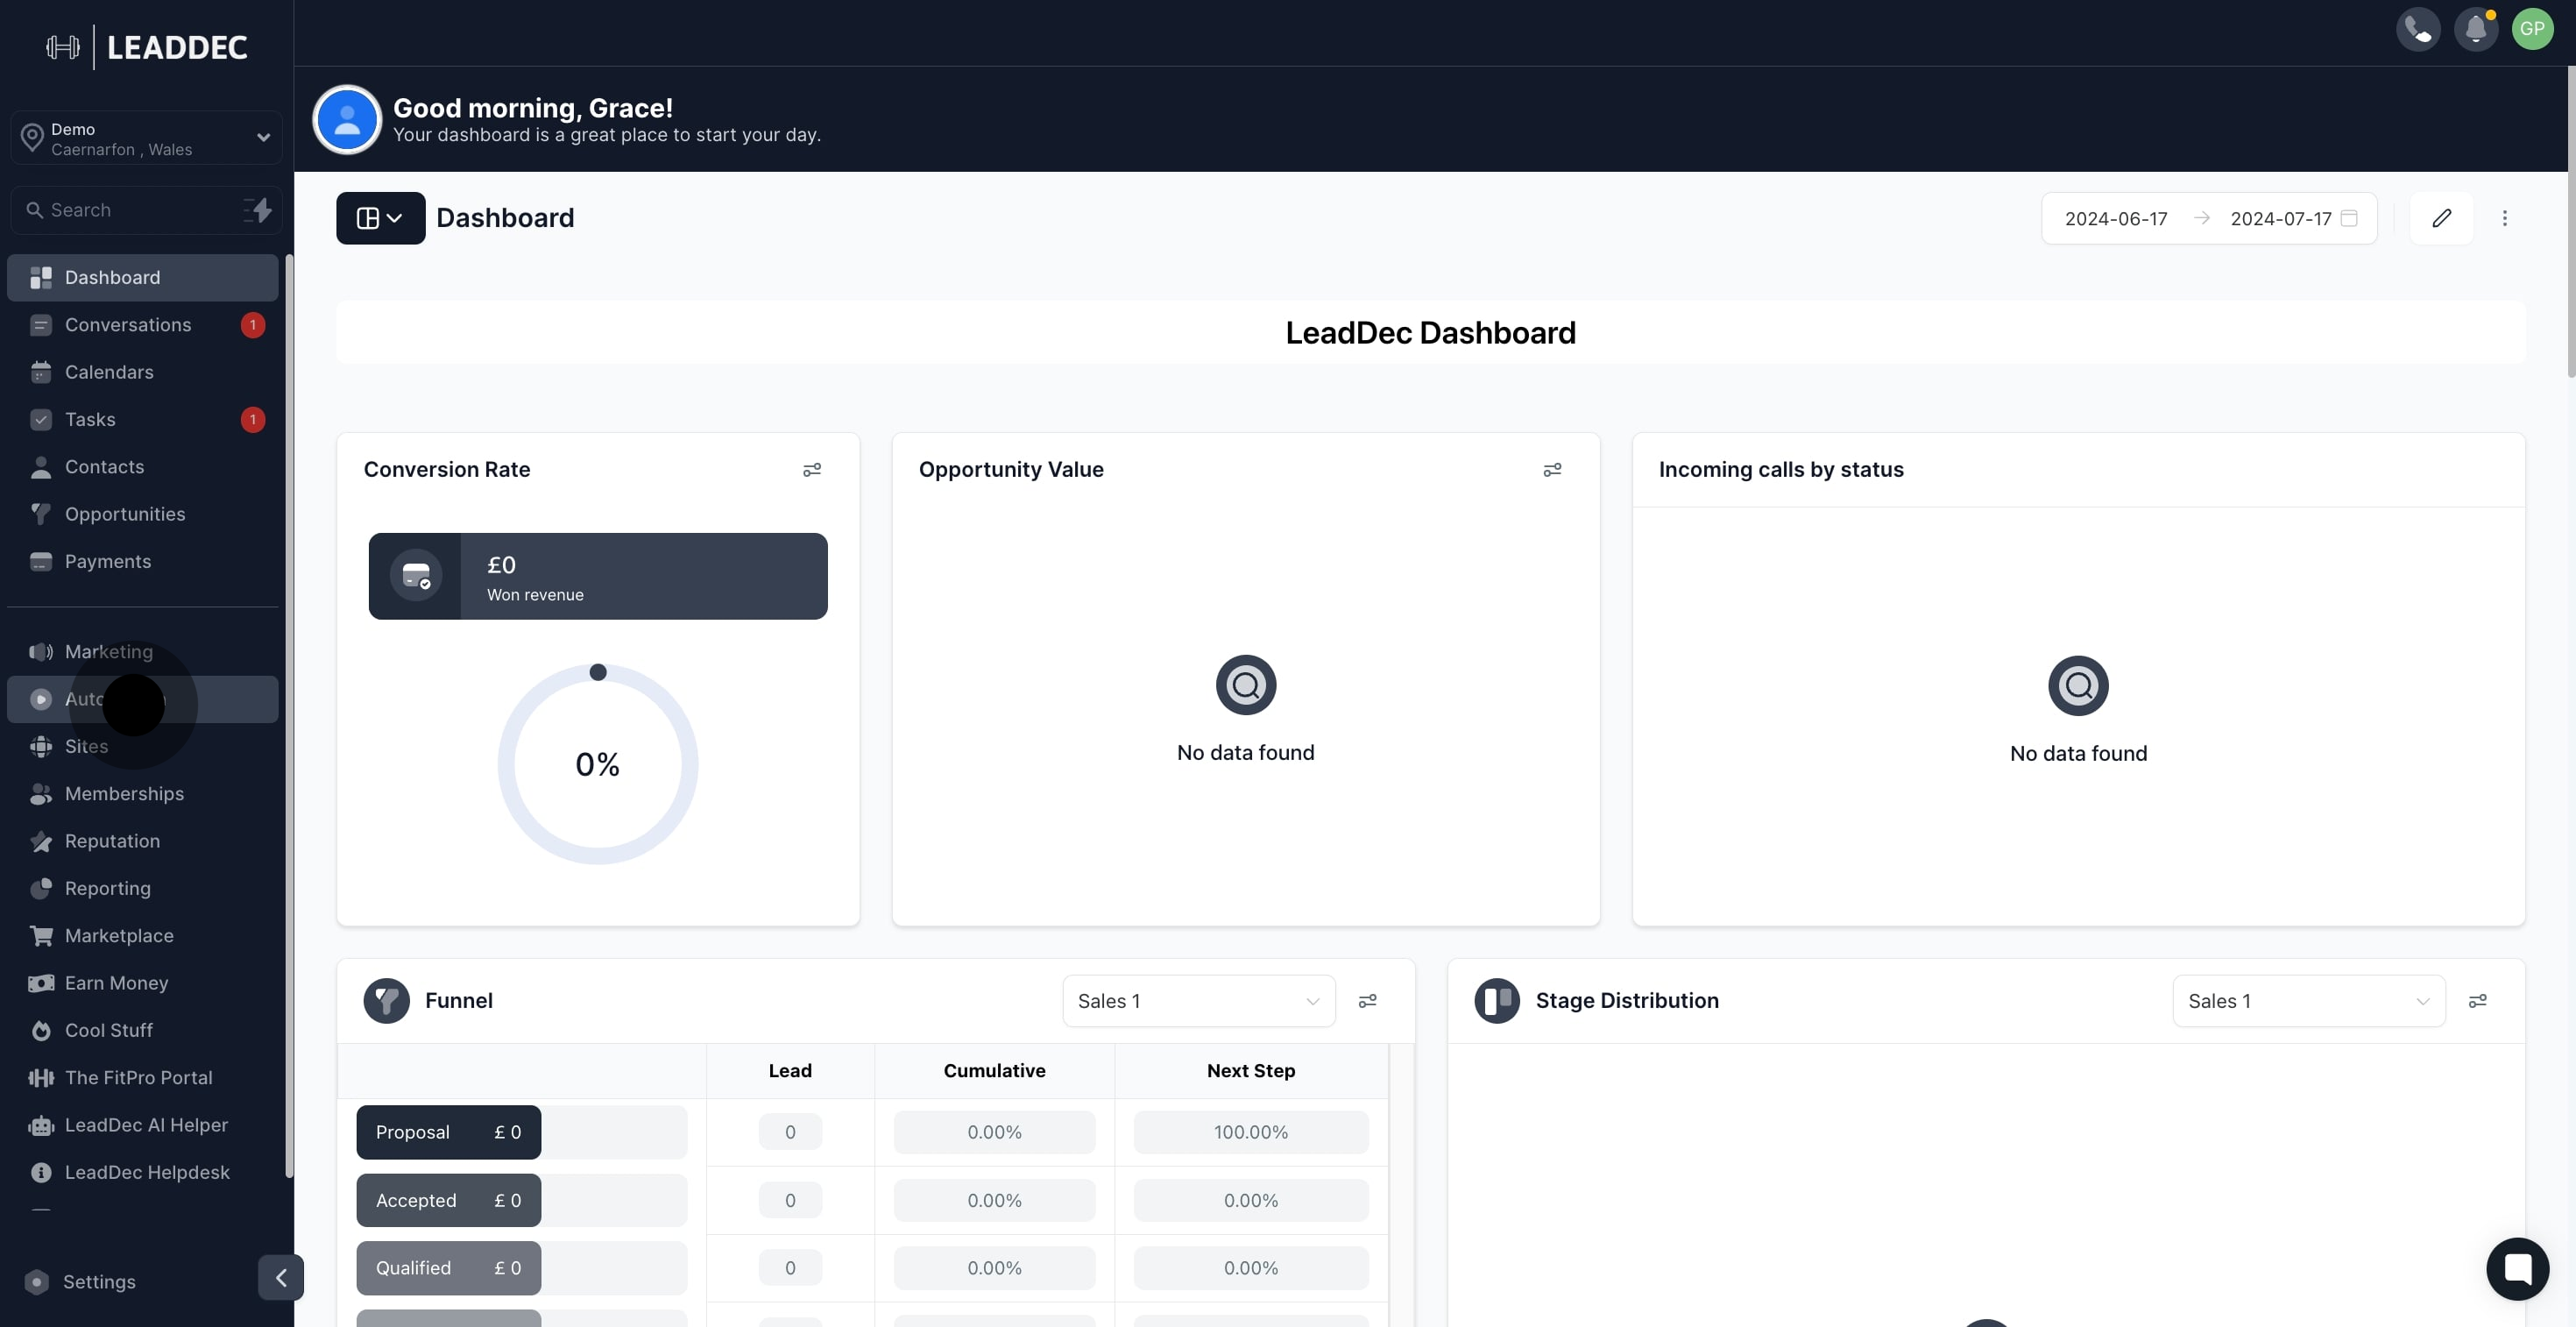Screen dimensions: 2576x1327
Task: Click the Next Step column header
Action: (x=1251, y=1071)
